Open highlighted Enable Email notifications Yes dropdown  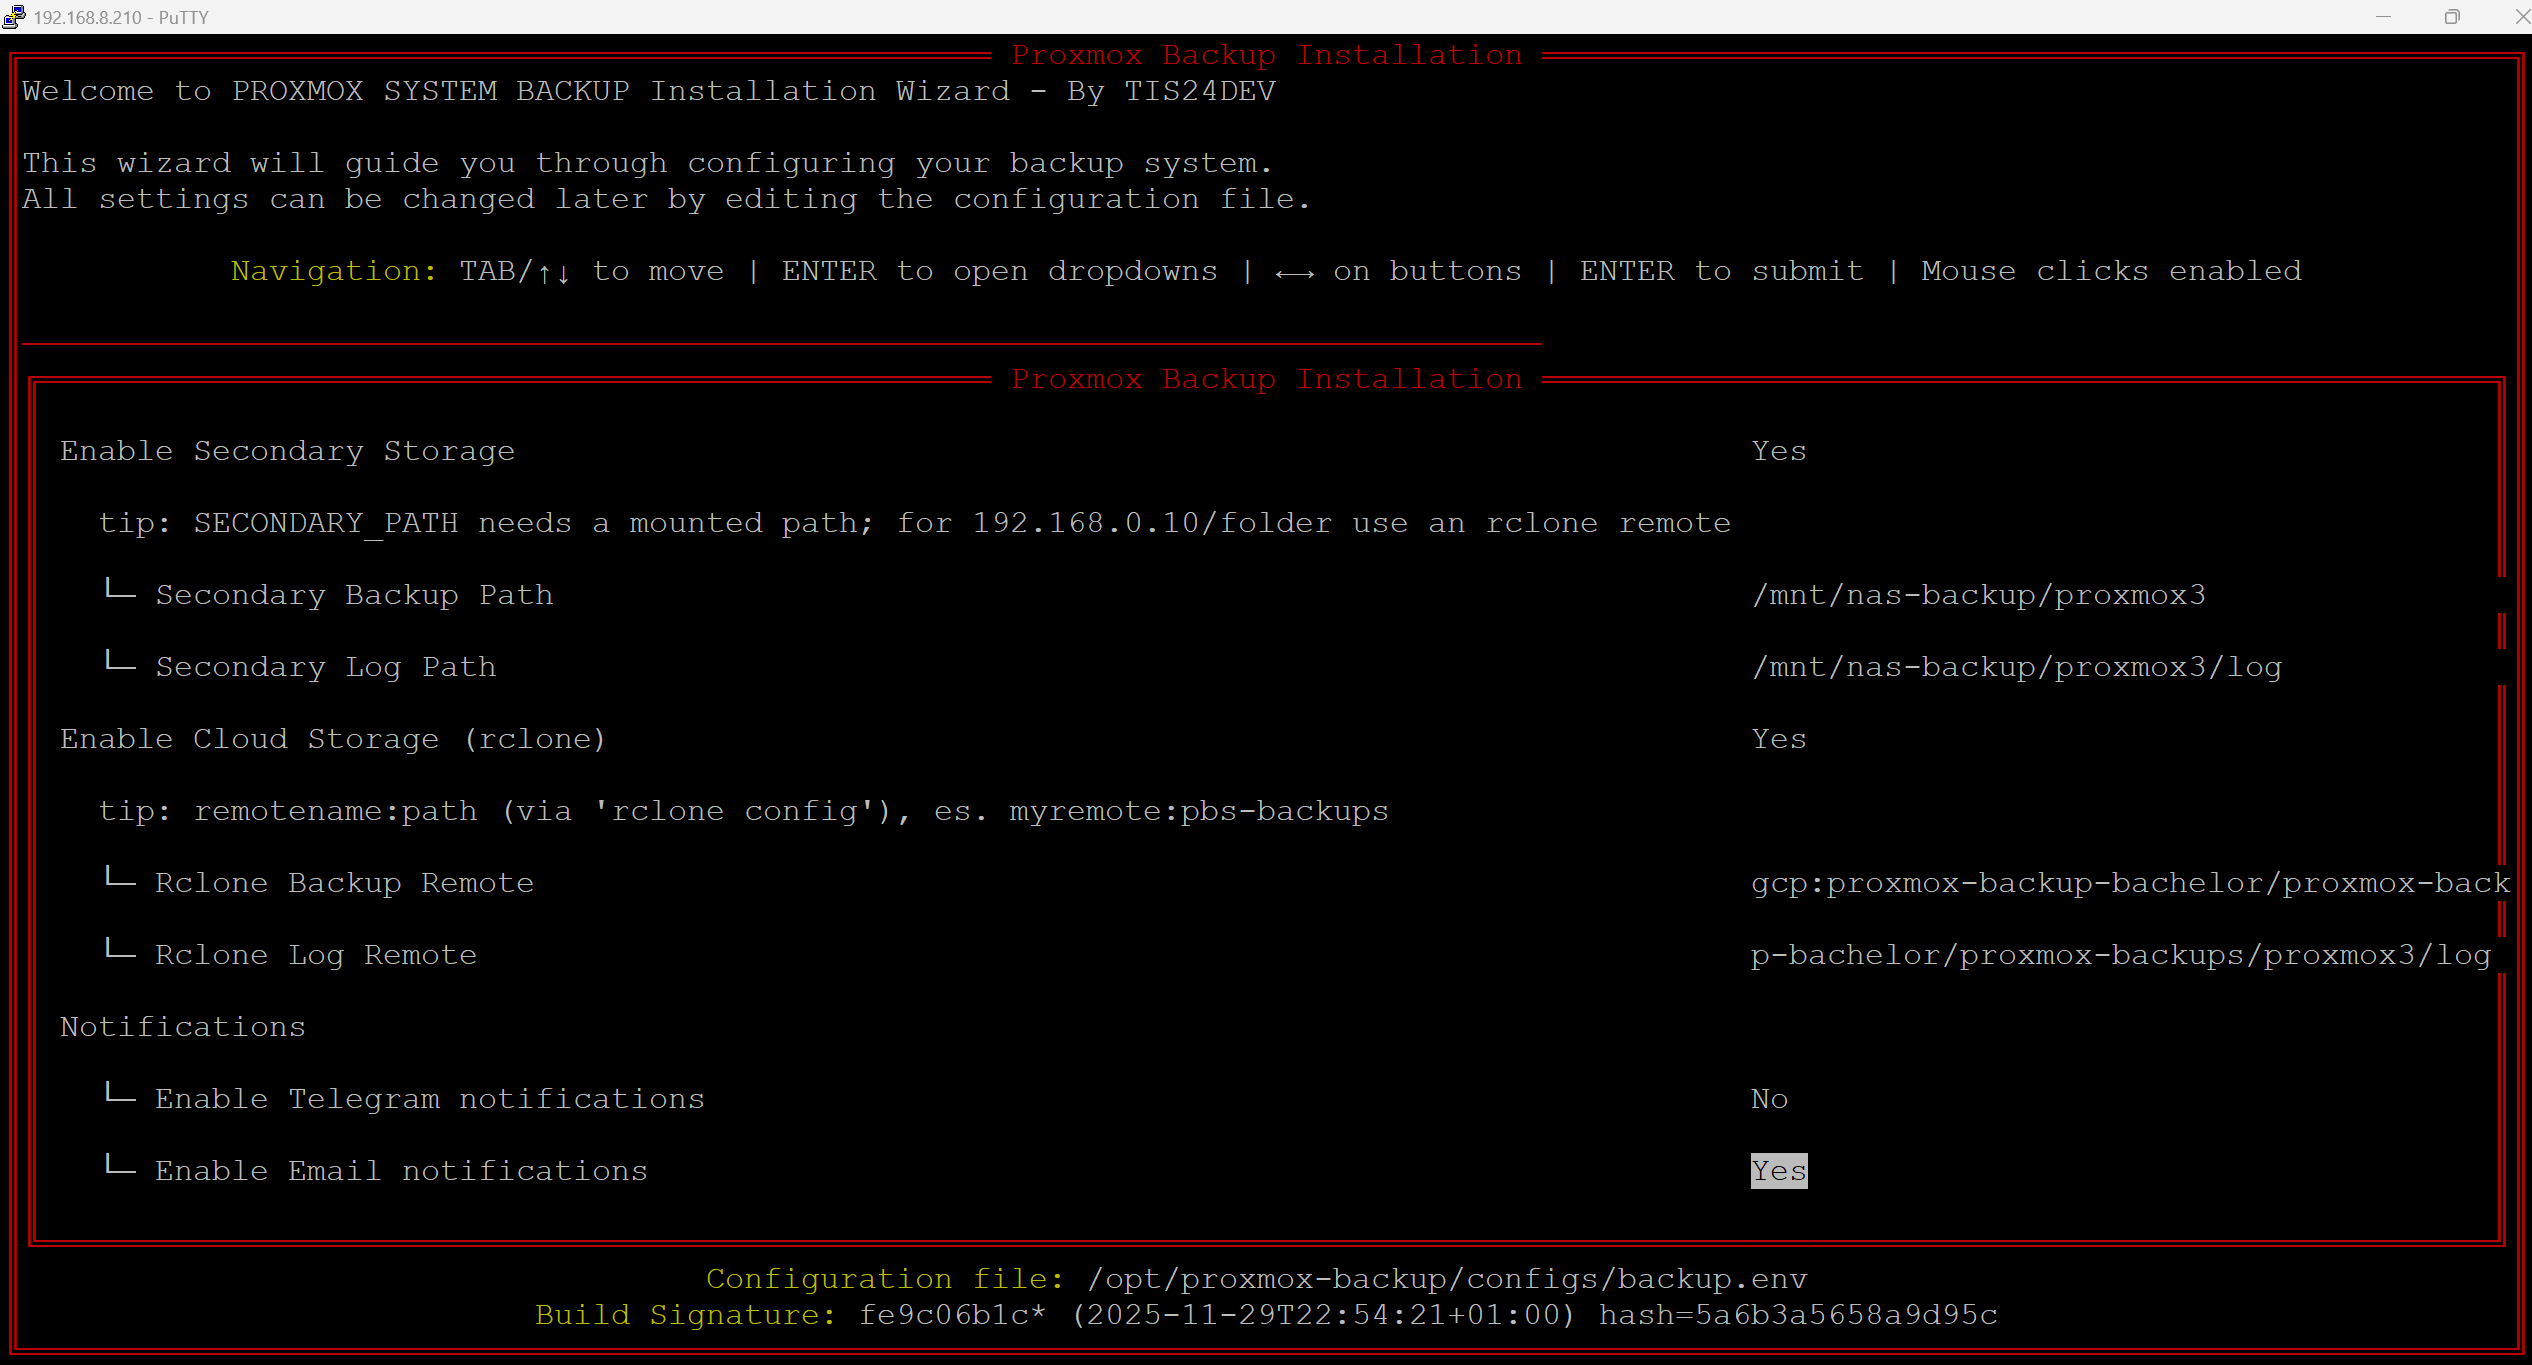coord(1779,1171)
